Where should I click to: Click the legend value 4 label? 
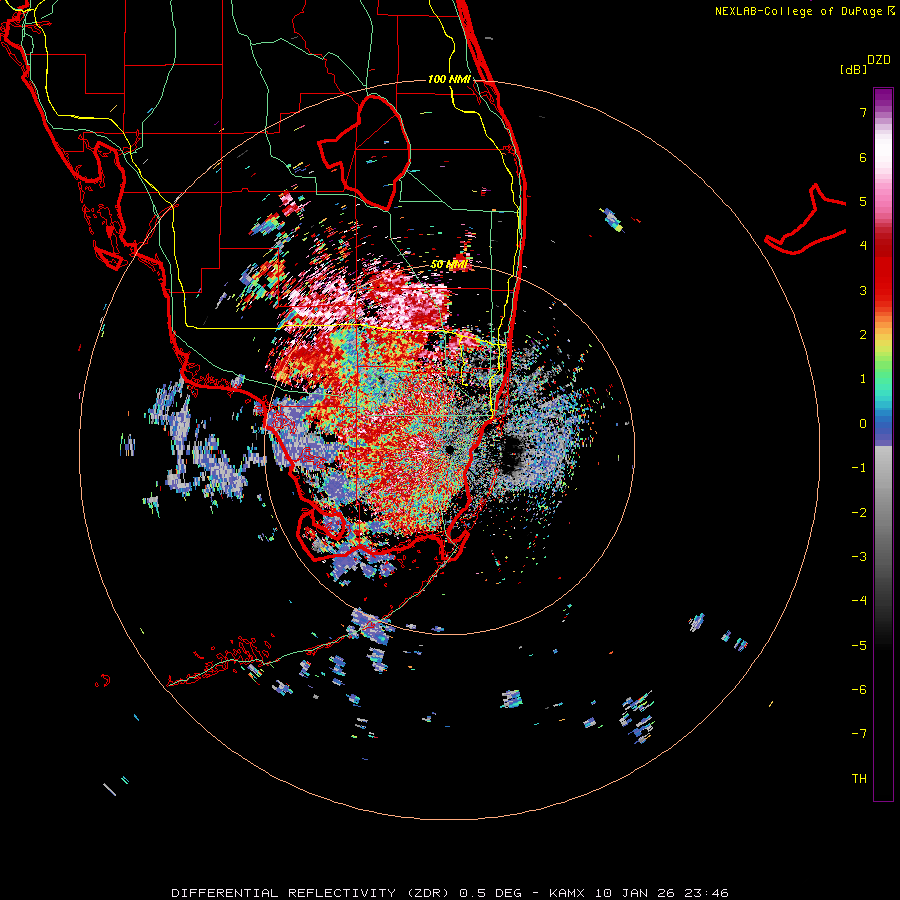[x=863, y=246]
